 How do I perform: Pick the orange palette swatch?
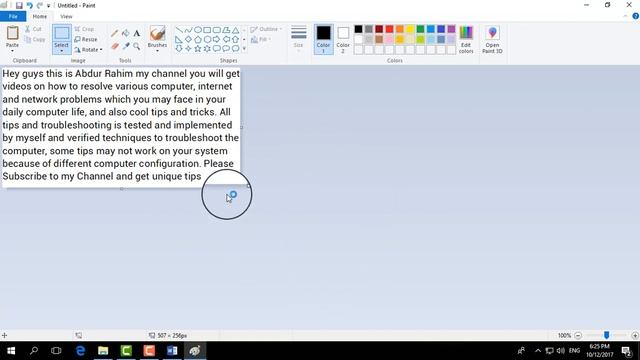click(400, 29)
